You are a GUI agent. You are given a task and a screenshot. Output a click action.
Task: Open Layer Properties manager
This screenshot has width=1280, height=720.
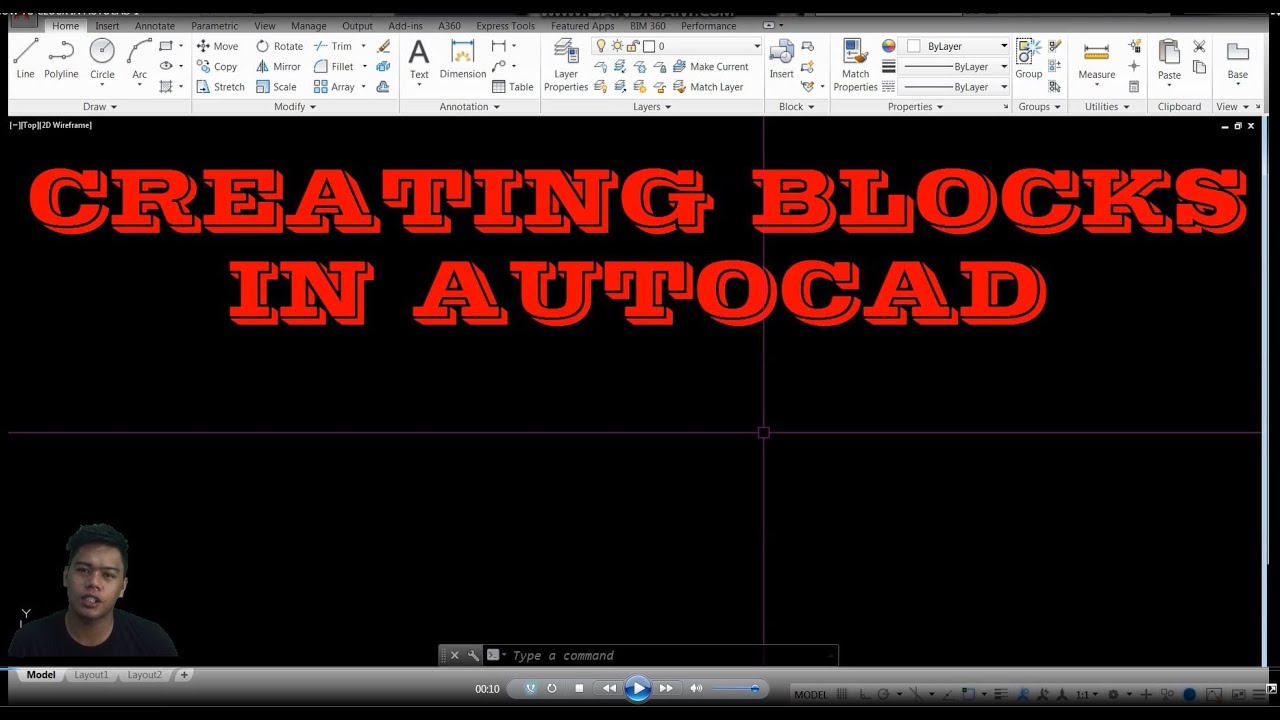click(566, 65)
